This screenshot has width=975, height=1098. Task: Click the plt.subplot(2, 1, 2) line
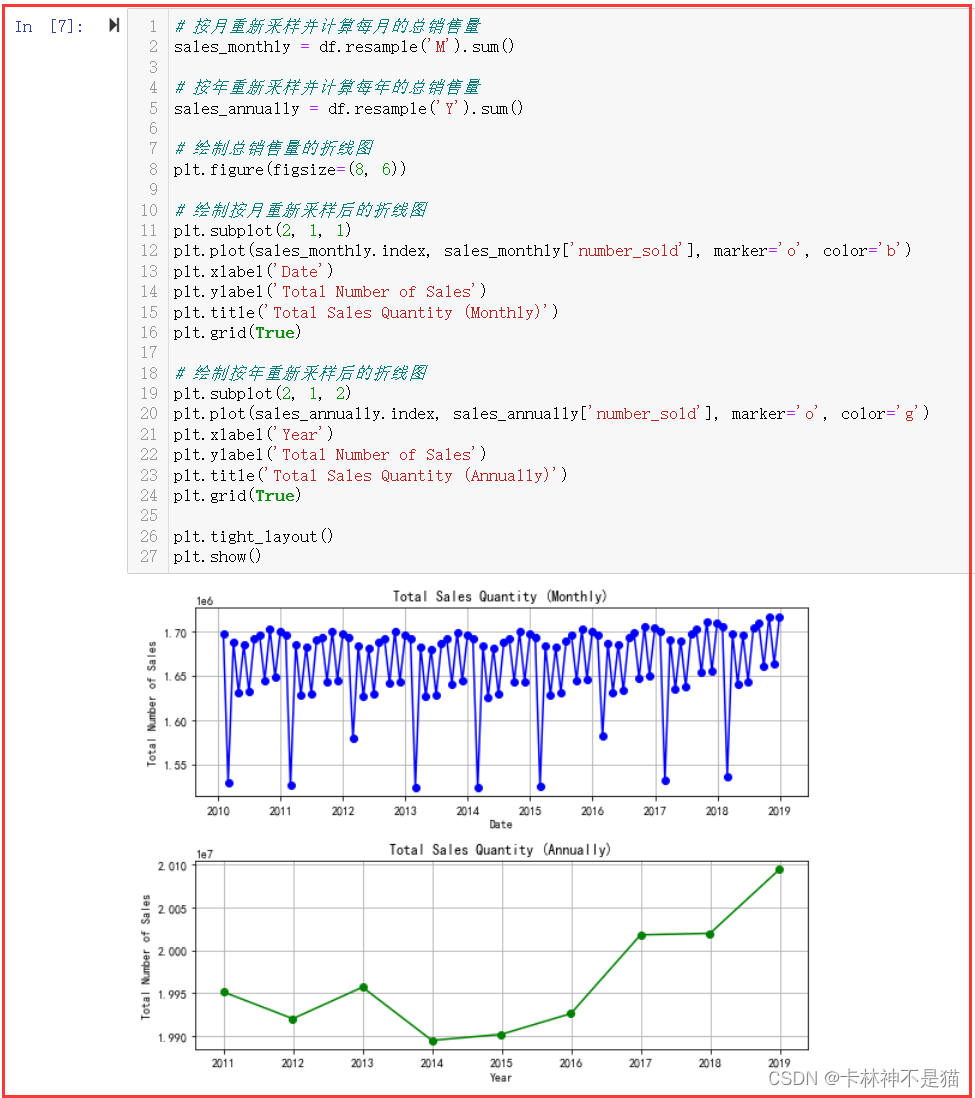(x=263, y=394)
